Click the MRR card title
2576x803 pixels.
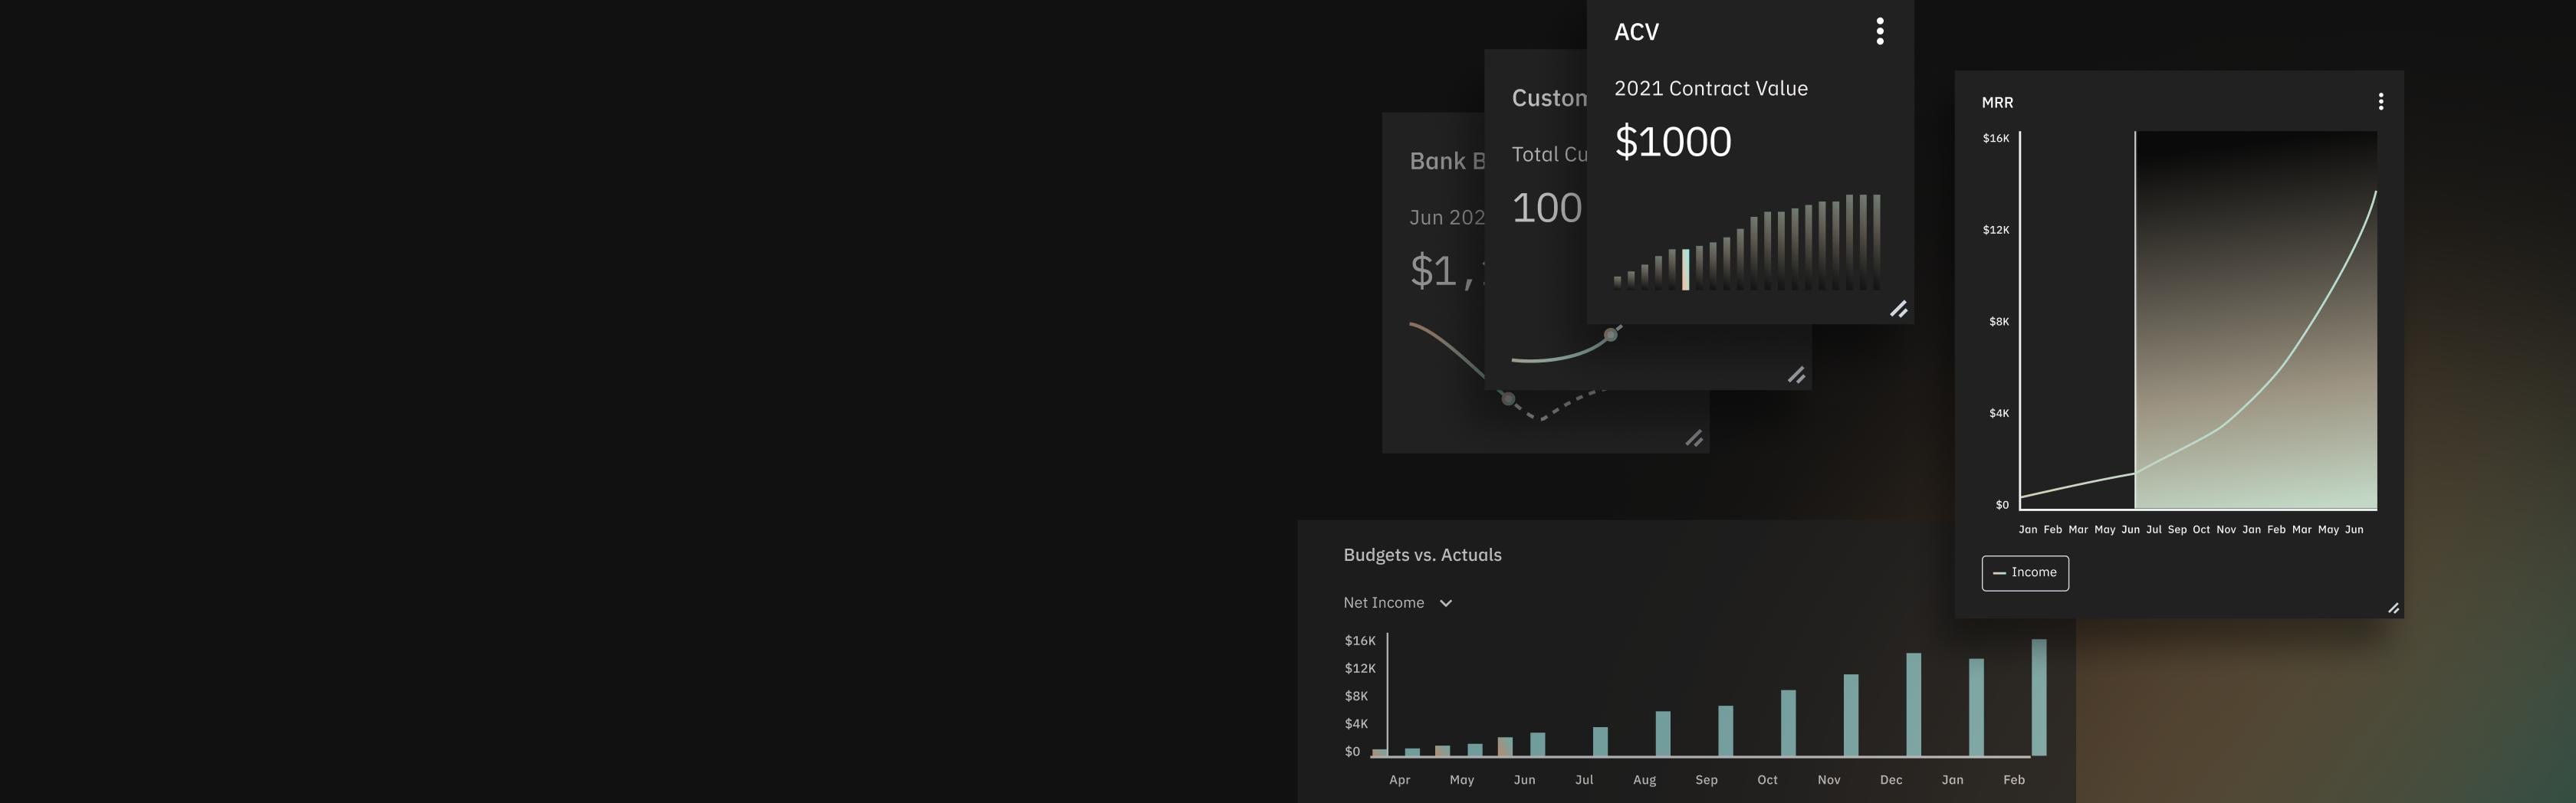(1997, 102)
